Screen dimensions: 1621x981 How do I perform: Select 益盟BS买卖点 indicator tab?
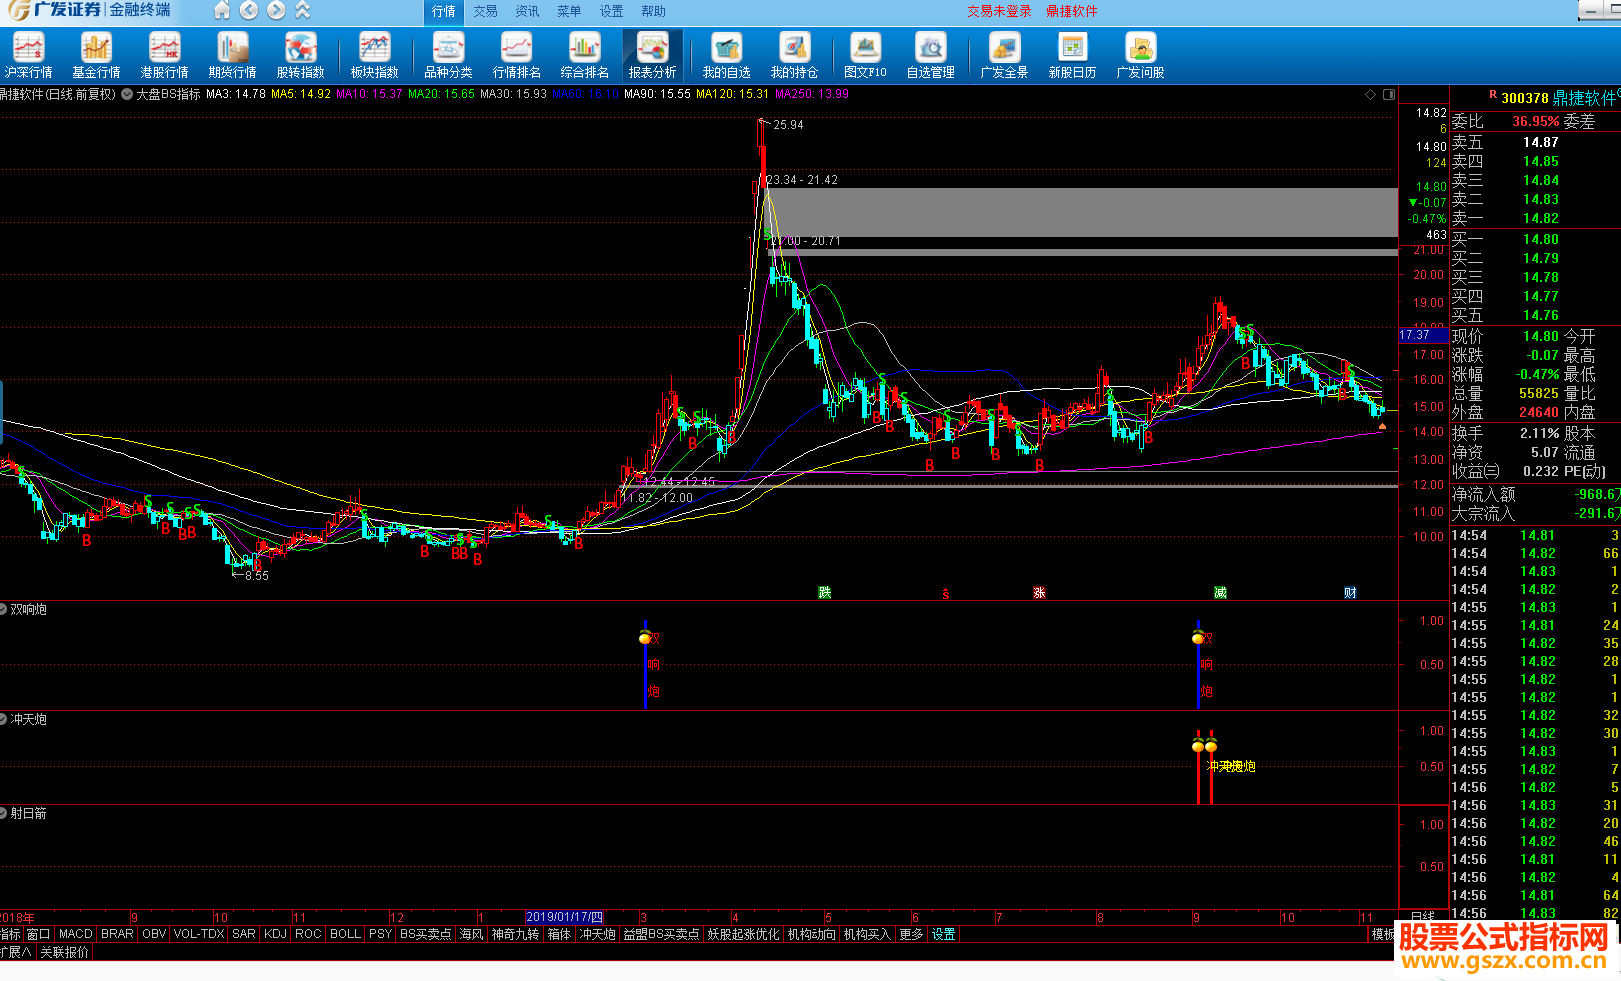coord(662,934)
